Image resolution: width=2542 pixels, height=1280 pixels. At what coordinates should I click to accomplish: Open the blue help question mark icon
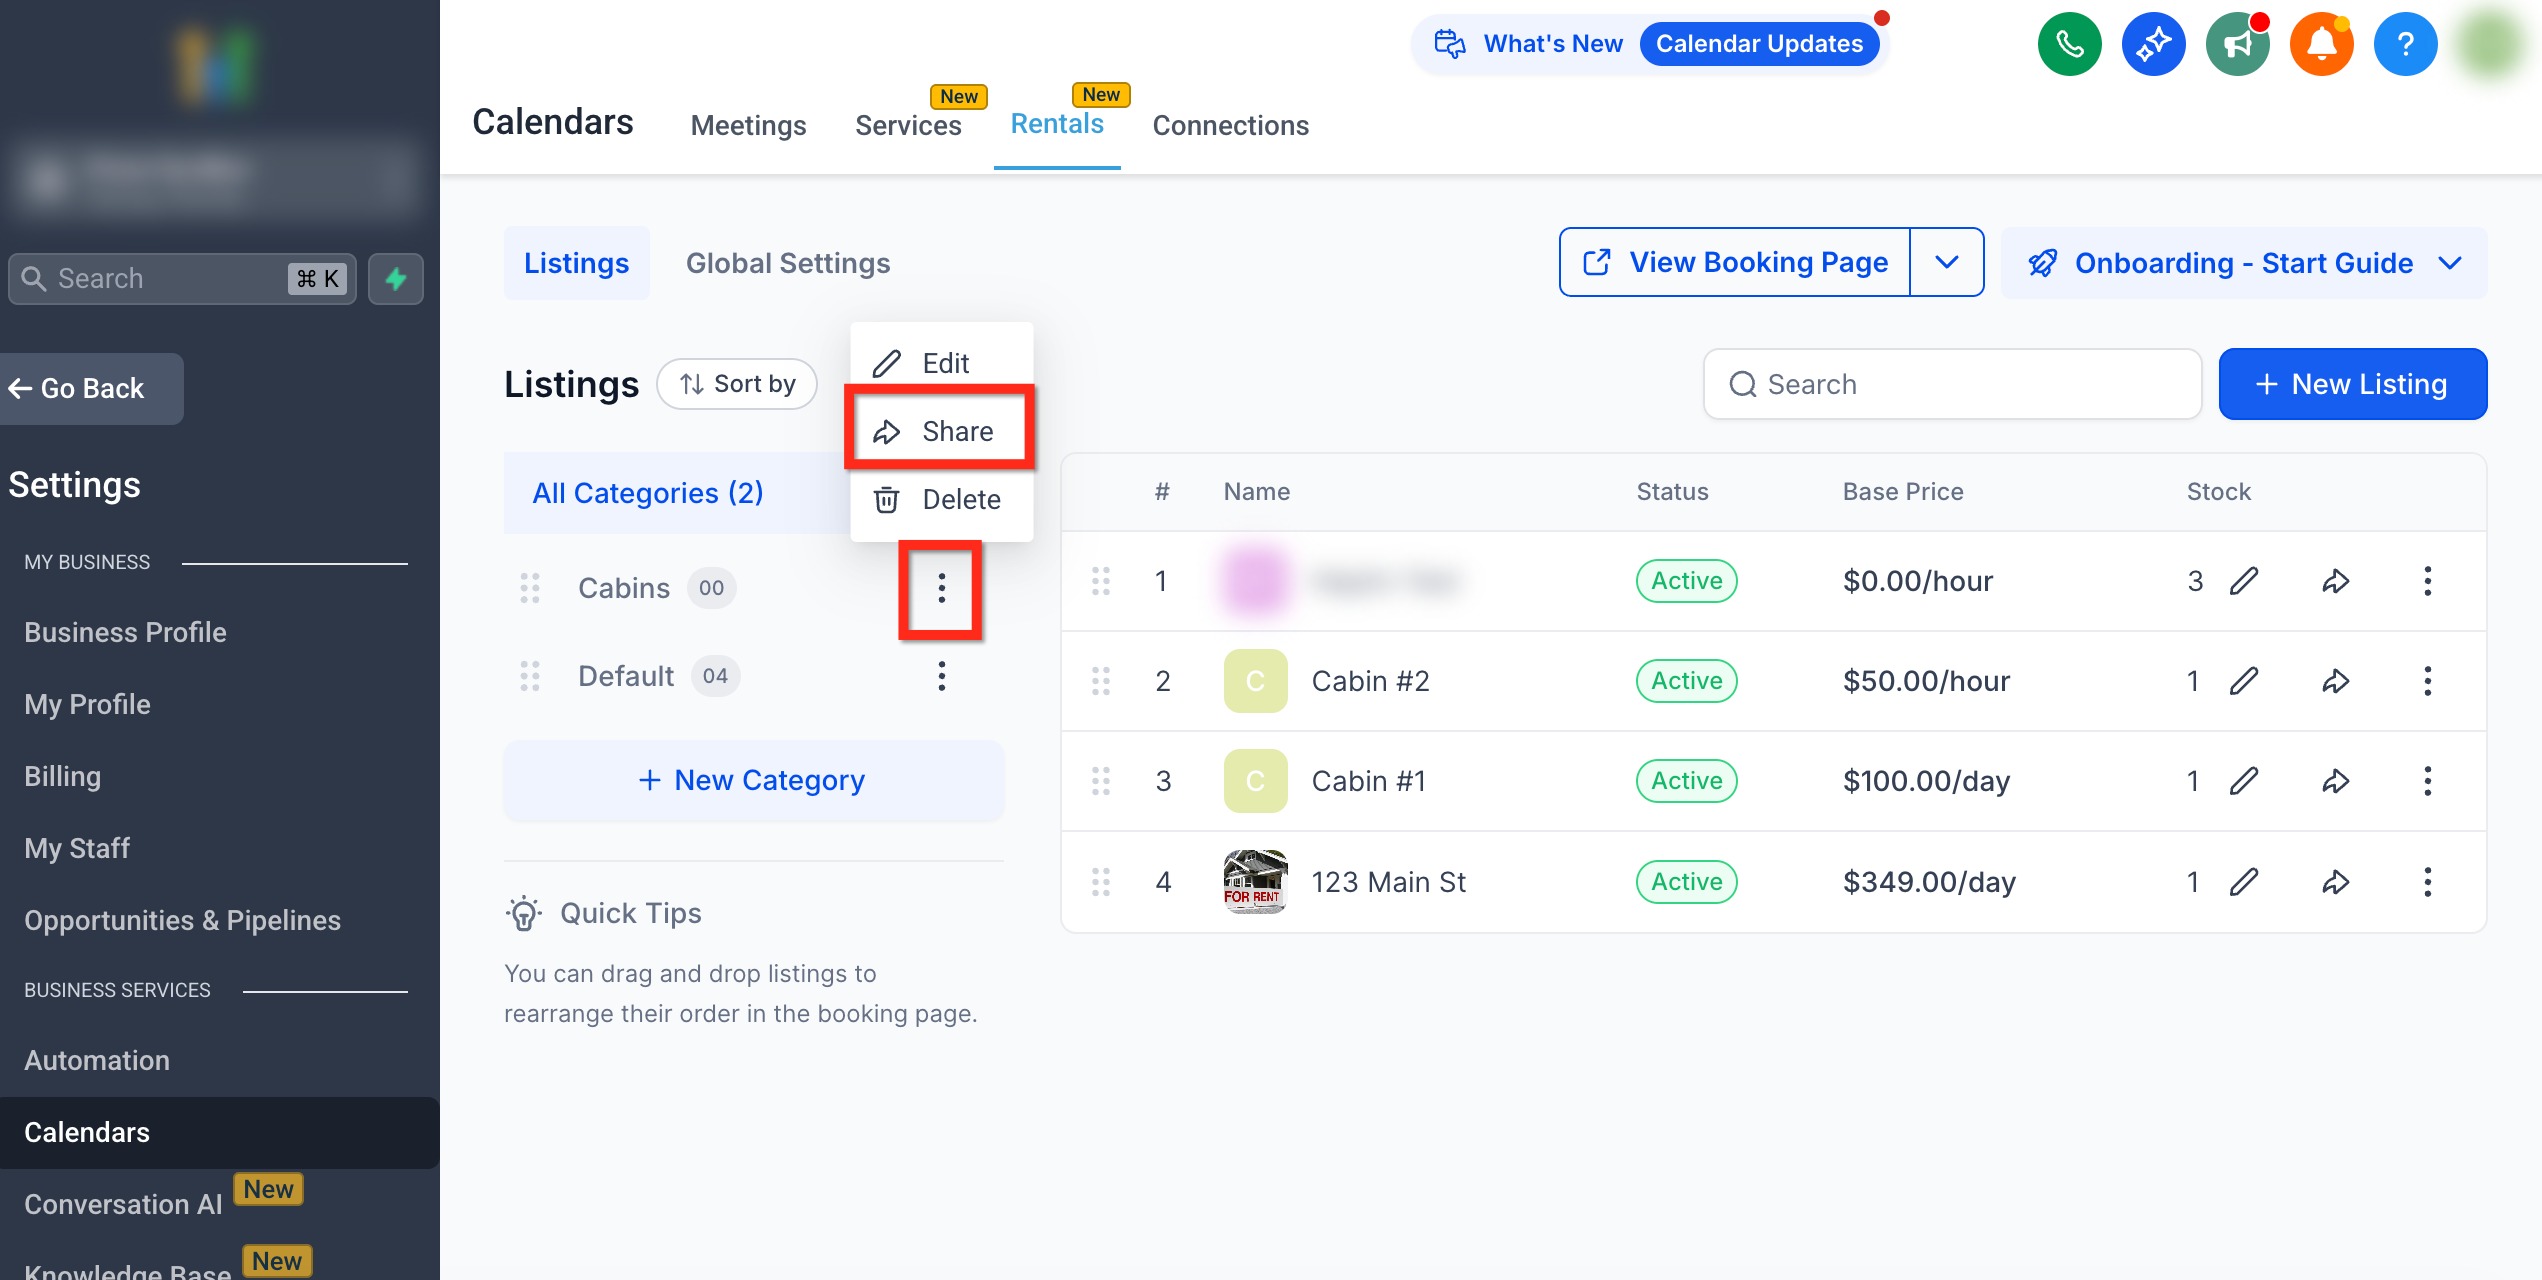point(2405,44)
